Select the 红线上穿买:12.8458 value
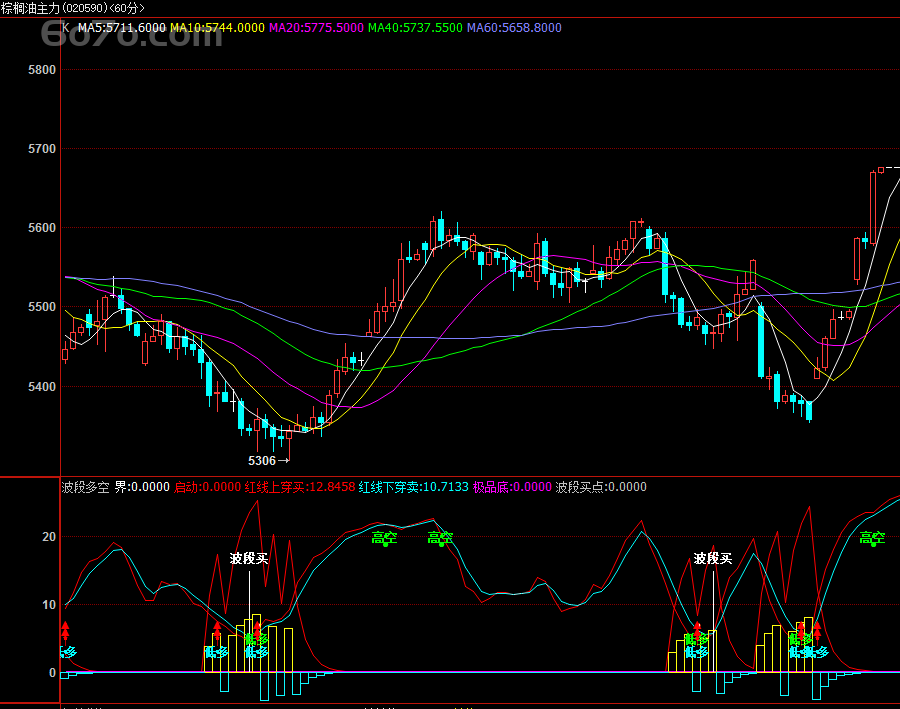 tap(300, 487)
